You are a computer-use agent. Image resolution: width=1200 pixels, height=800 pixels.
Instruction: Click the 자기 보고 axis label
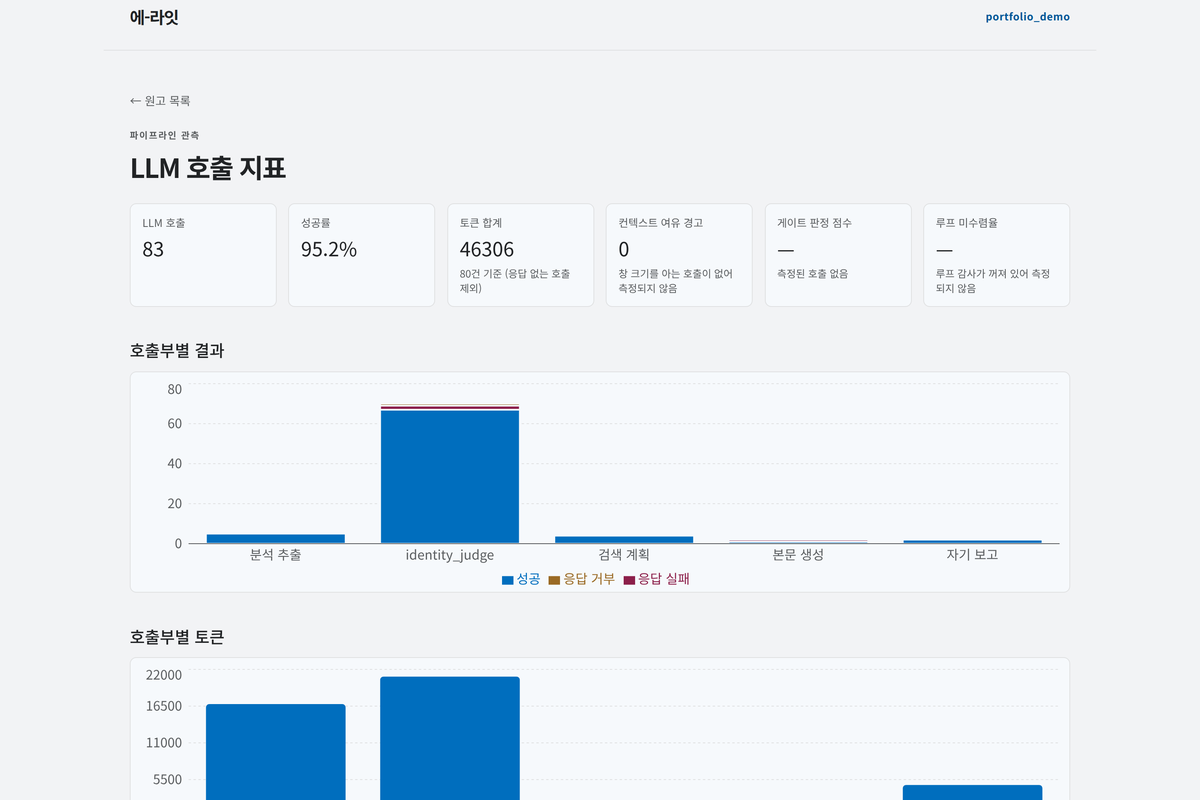click(x=972, y=555)
